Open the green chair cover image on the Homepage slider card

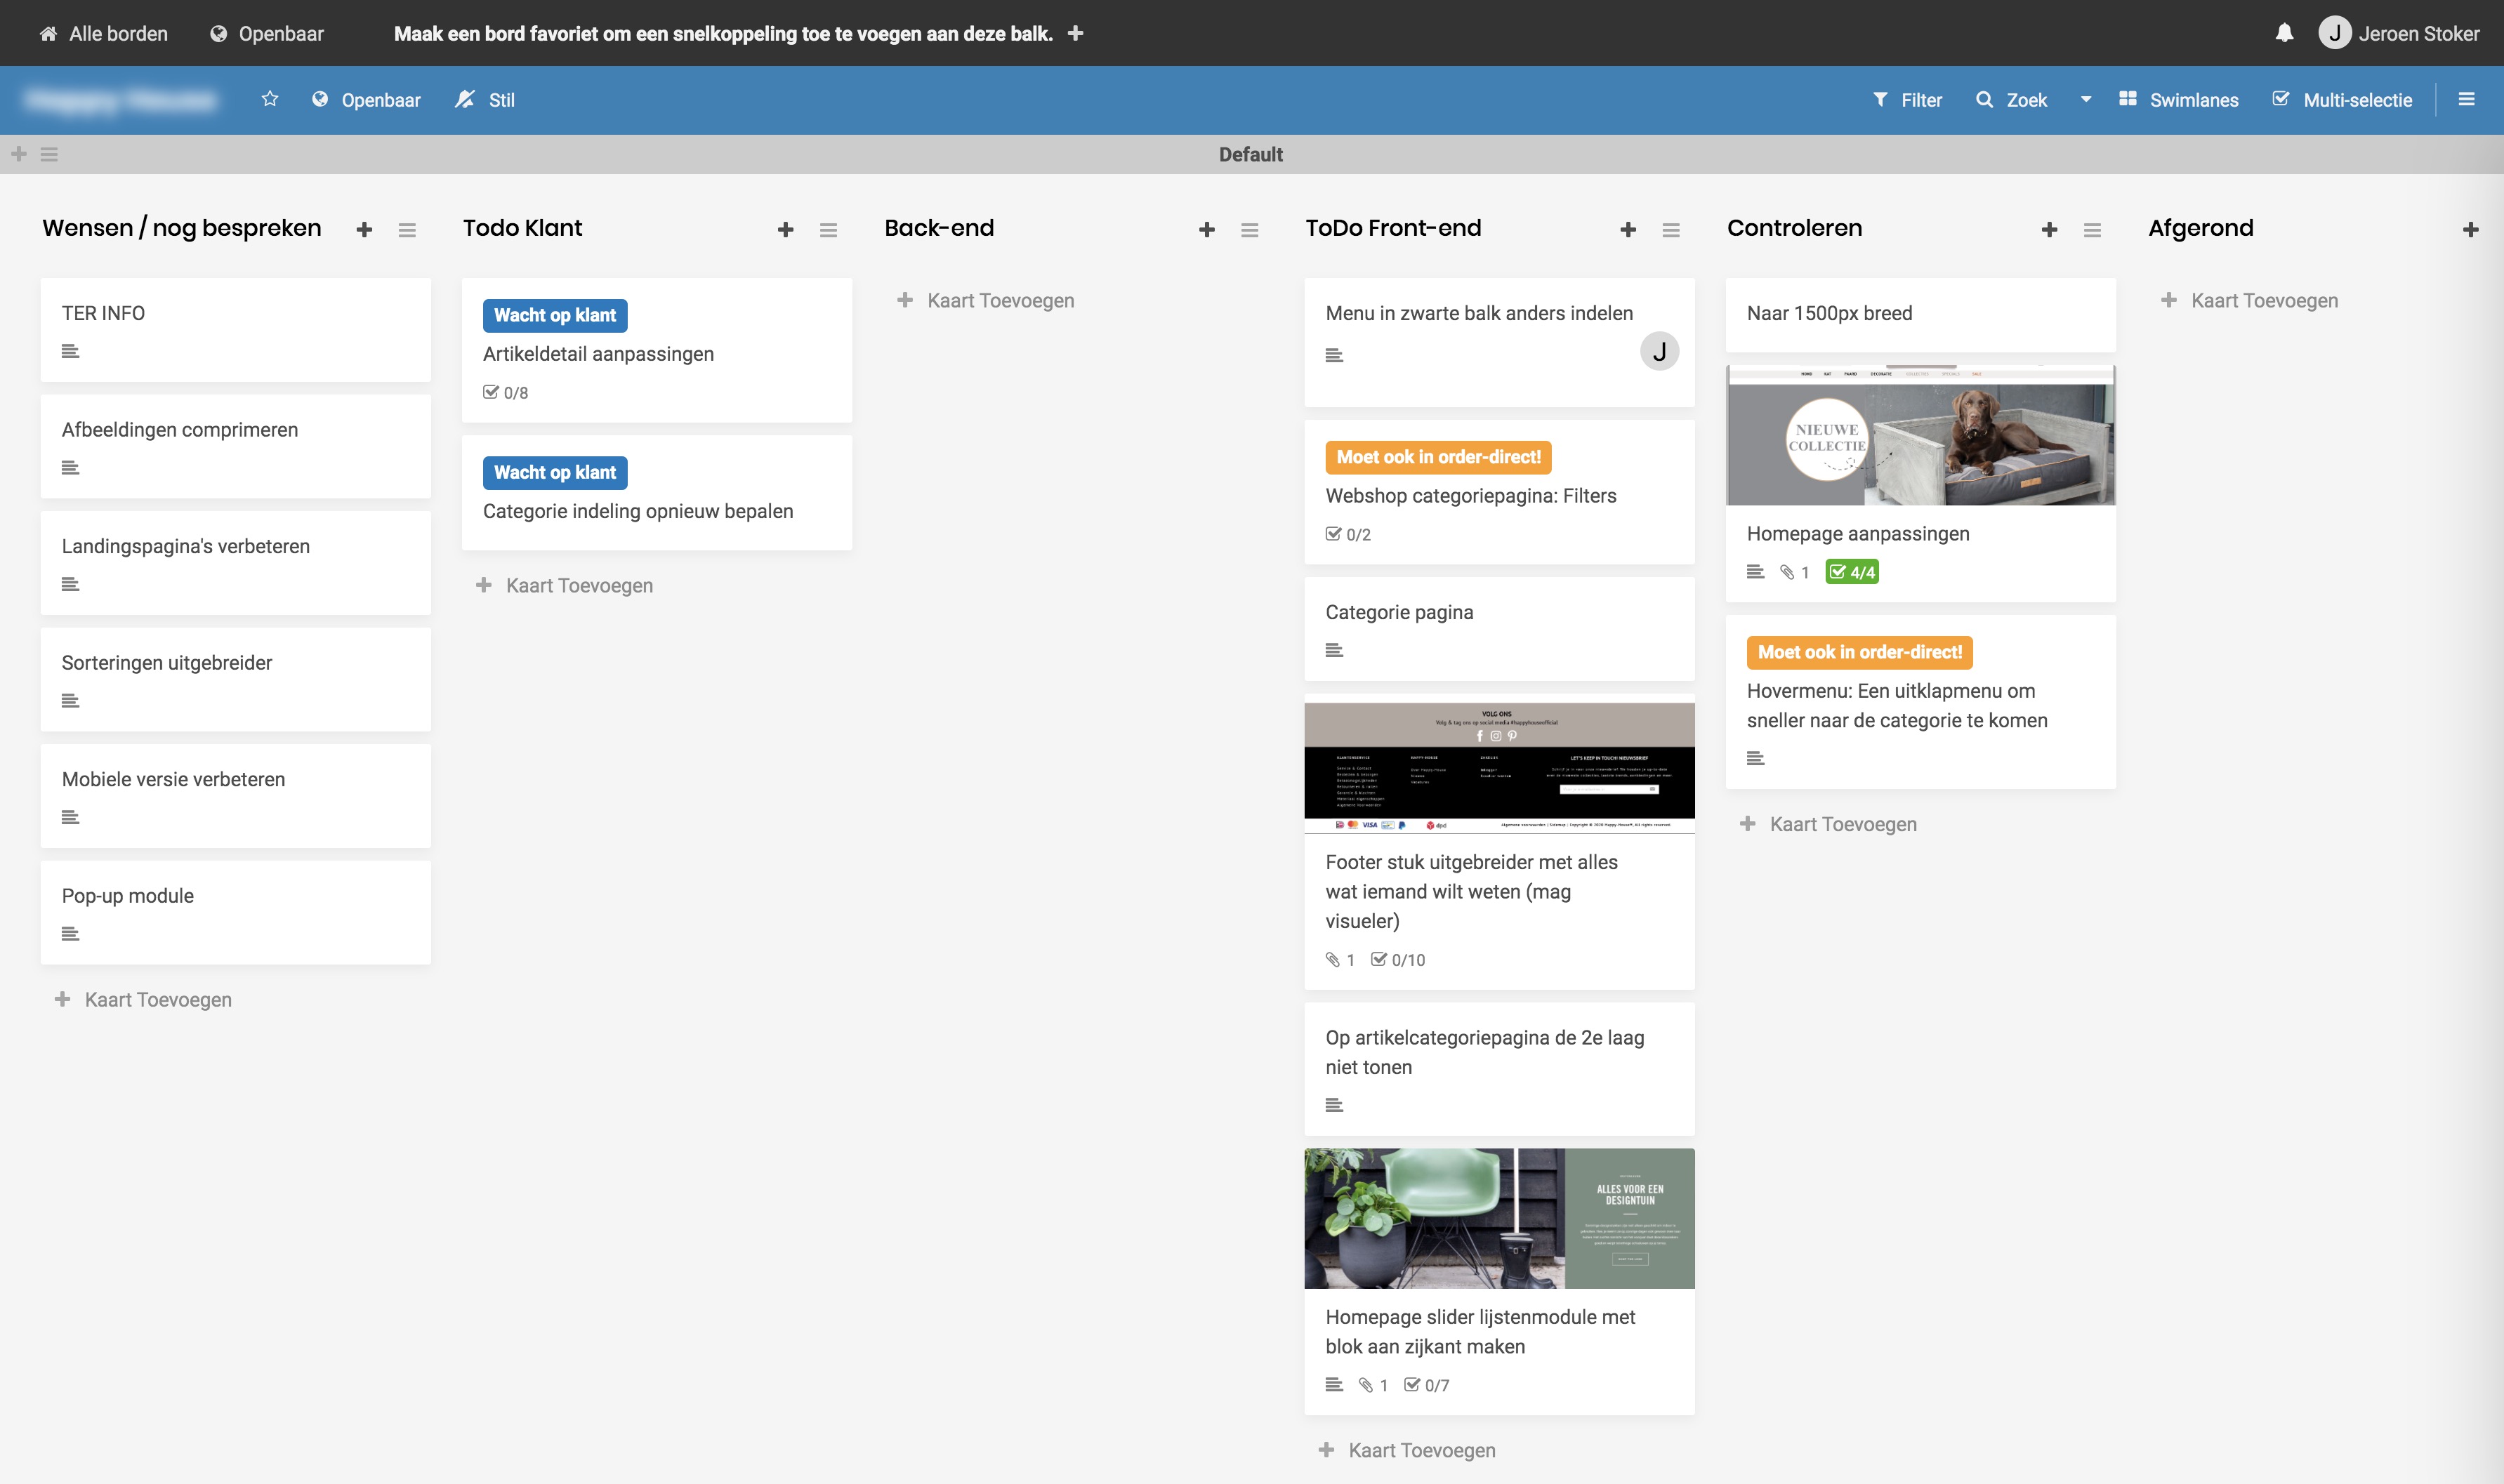[x=1499, y=1218]
